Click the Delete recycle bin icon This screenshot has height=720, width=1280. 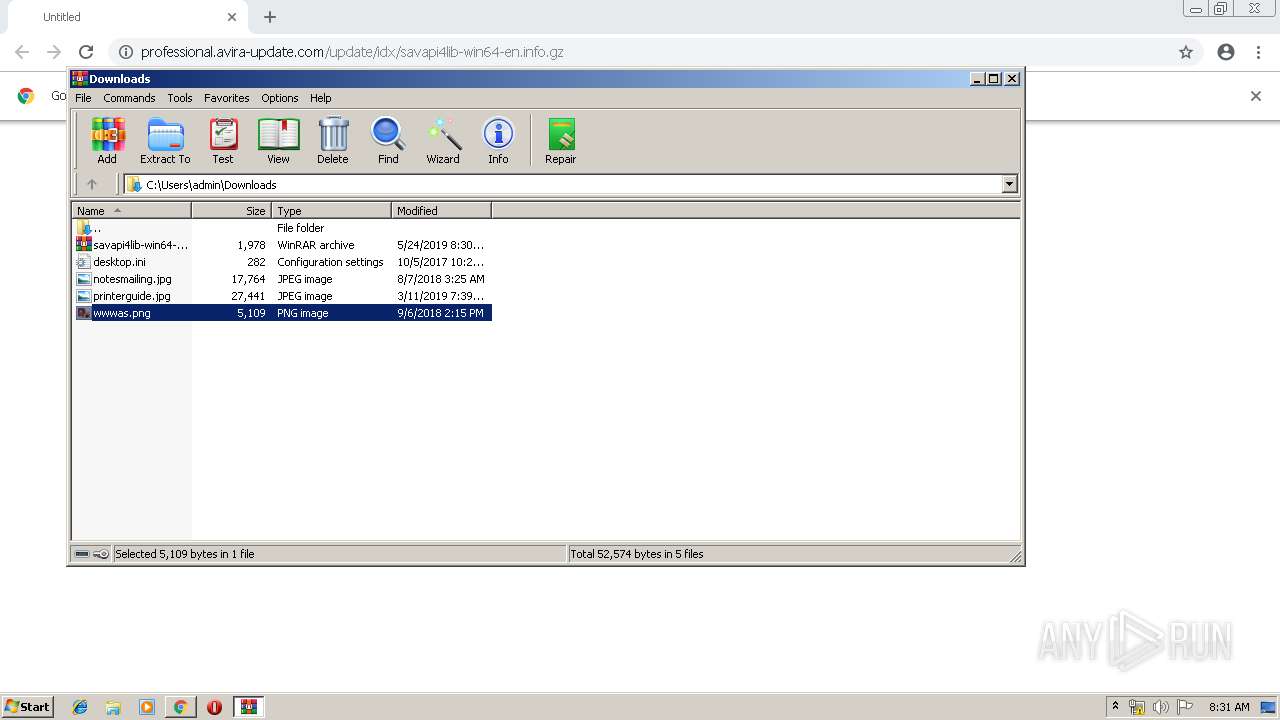333,140
